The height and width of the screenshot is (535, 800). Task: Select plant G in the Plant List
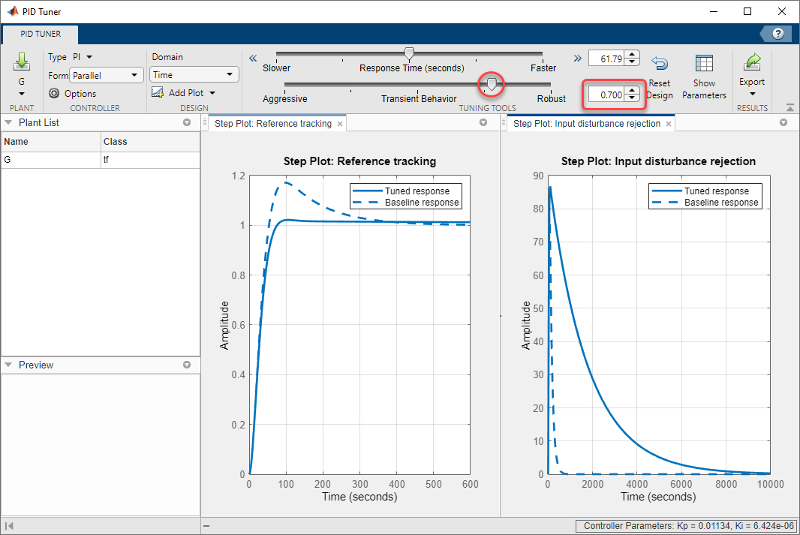(51, 160)
